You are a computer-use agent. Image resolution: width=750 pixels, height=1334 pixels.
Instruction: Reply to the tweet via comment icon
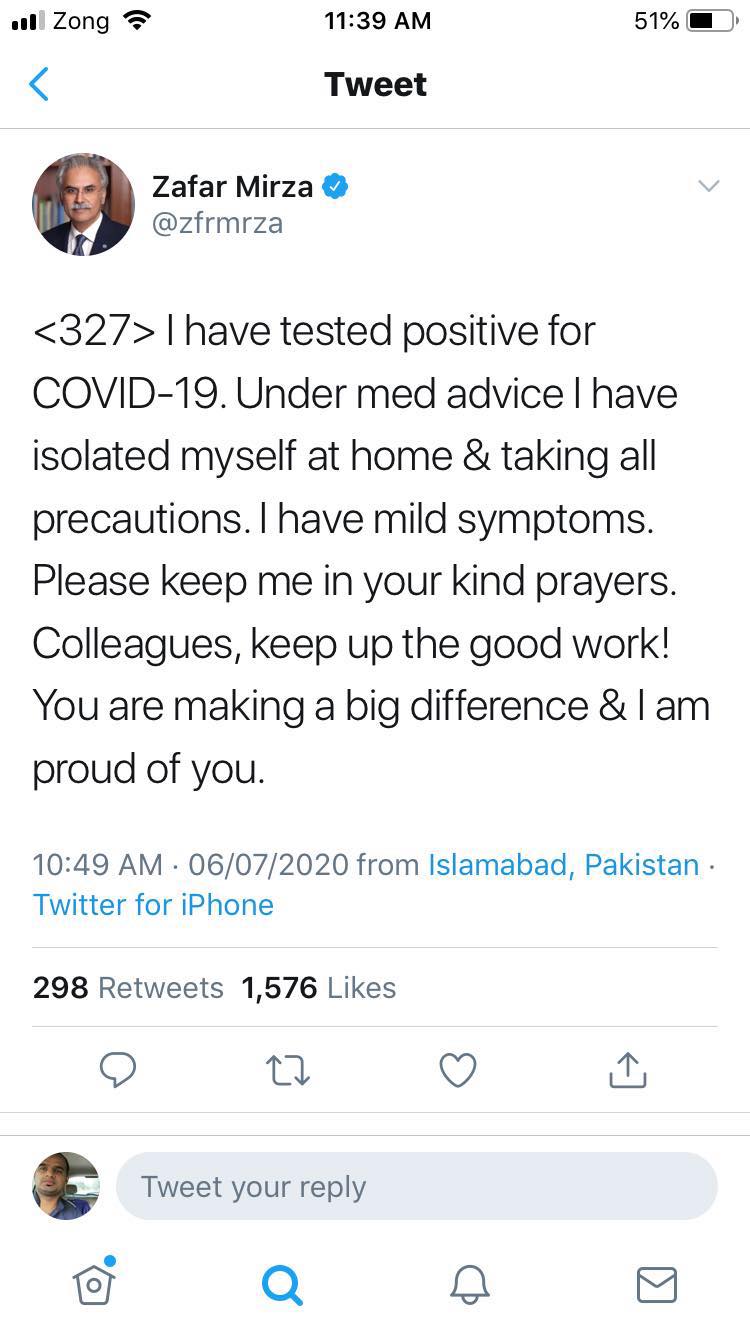coord(118,1070)
